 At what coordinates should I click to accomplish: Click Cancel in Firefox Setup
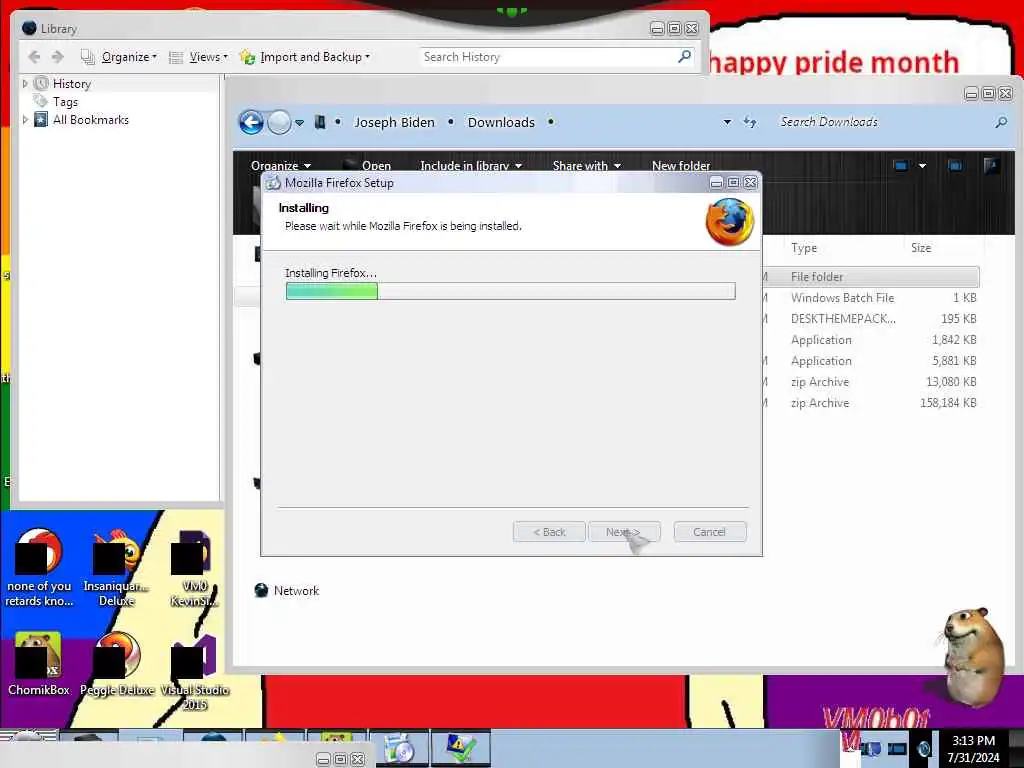point(709,532)
